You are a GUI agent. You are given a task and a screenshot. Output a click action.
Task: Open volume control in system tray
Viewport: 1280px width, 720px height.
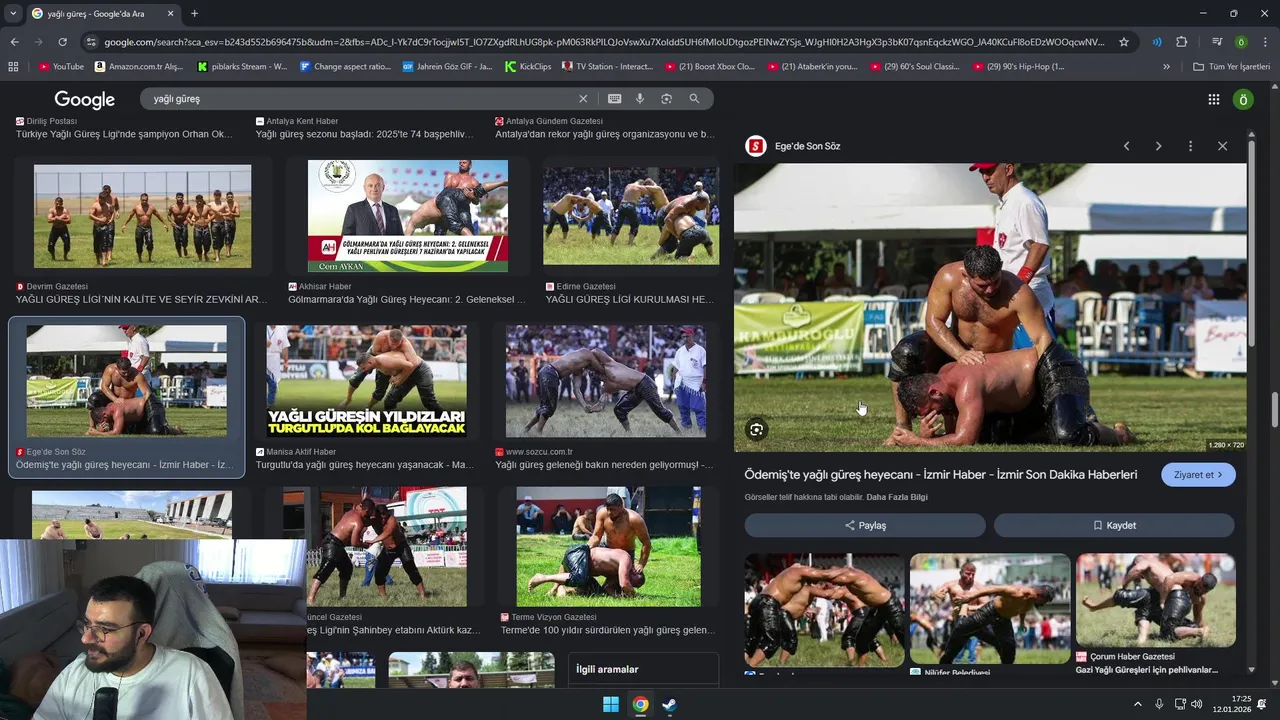click(x=1197, y=704)
